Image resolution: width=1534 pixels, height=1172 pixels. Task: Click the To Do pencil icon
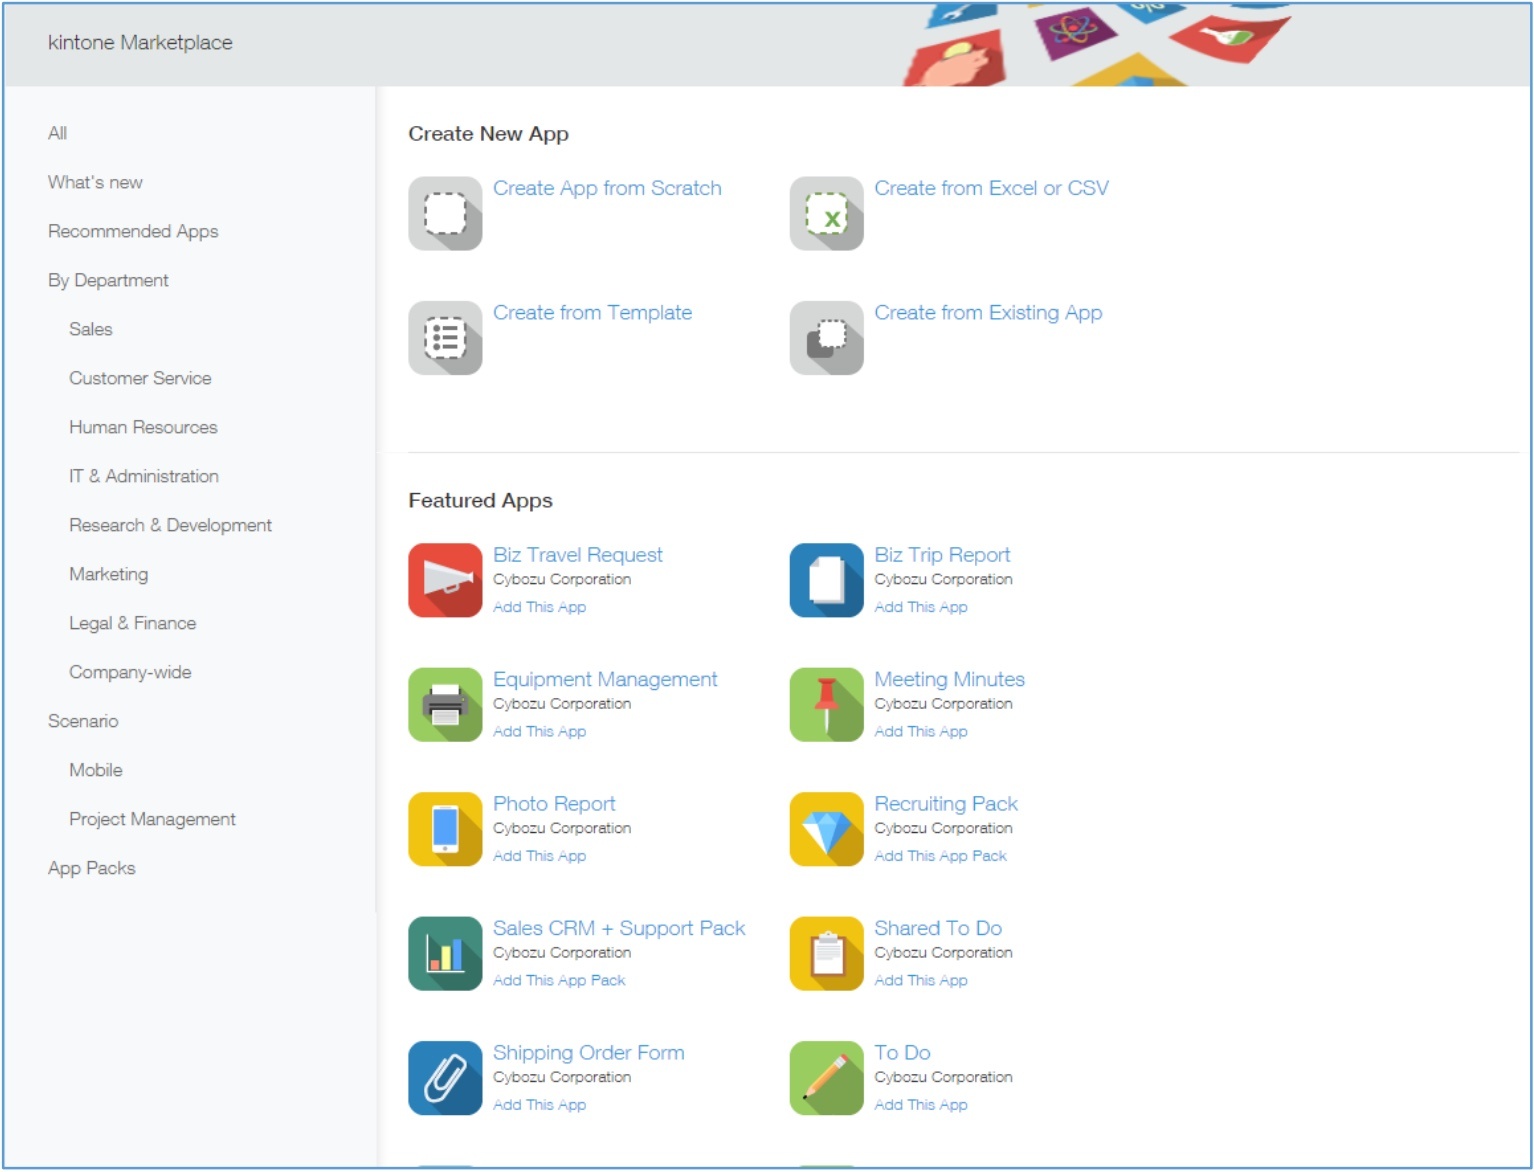pyautogui.click(x=826, y=1078)
